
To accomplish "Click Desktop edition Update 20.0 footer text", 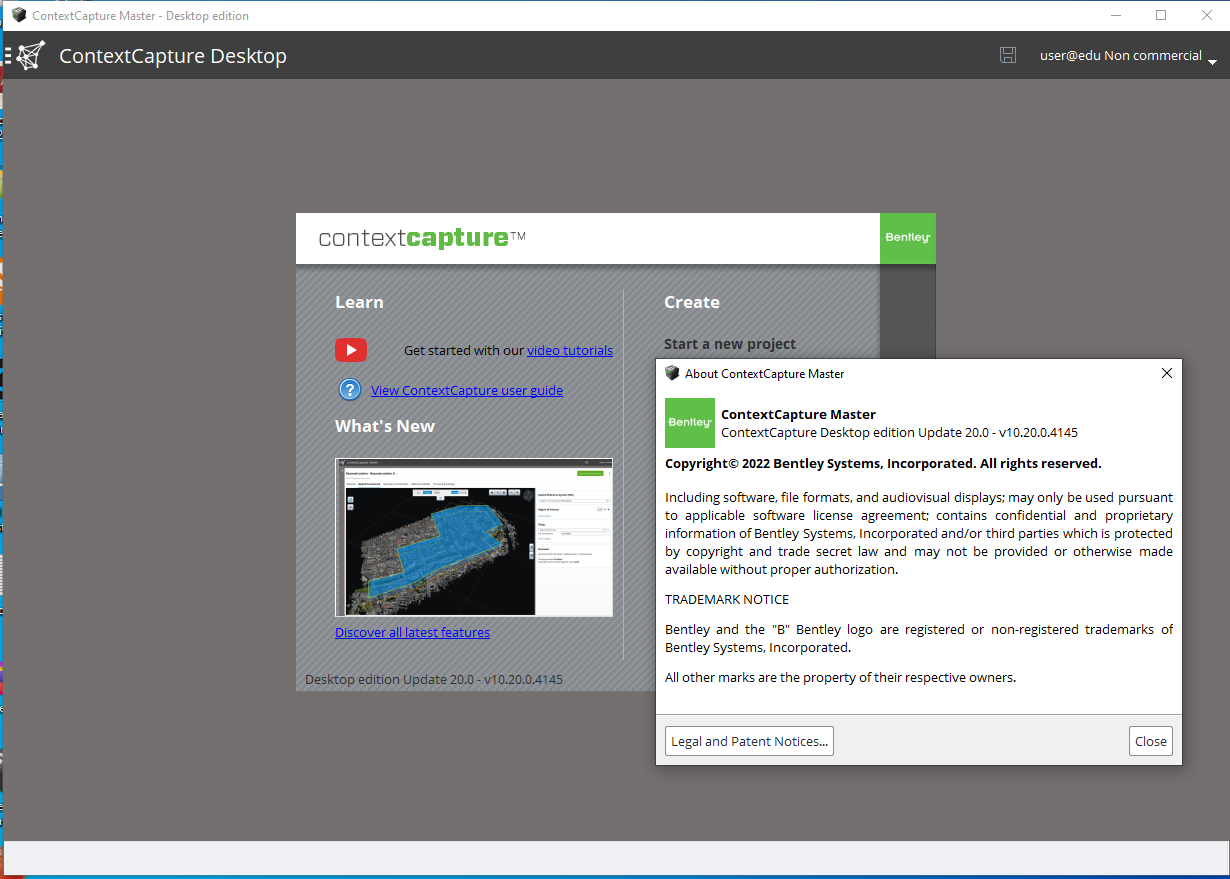I will [x=434, y=680].
